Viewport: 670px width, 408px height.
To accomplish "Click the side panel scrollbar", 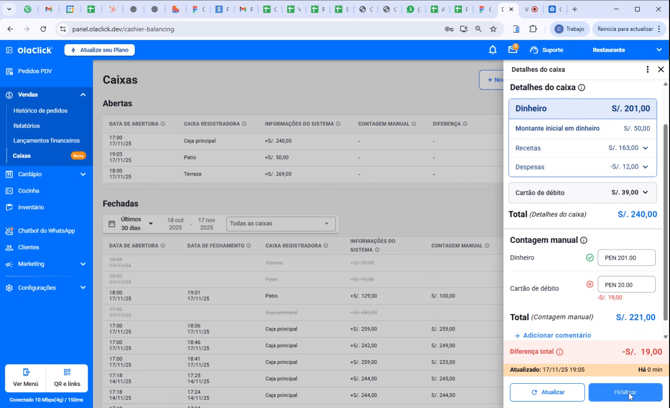I will tap(665, 222).
